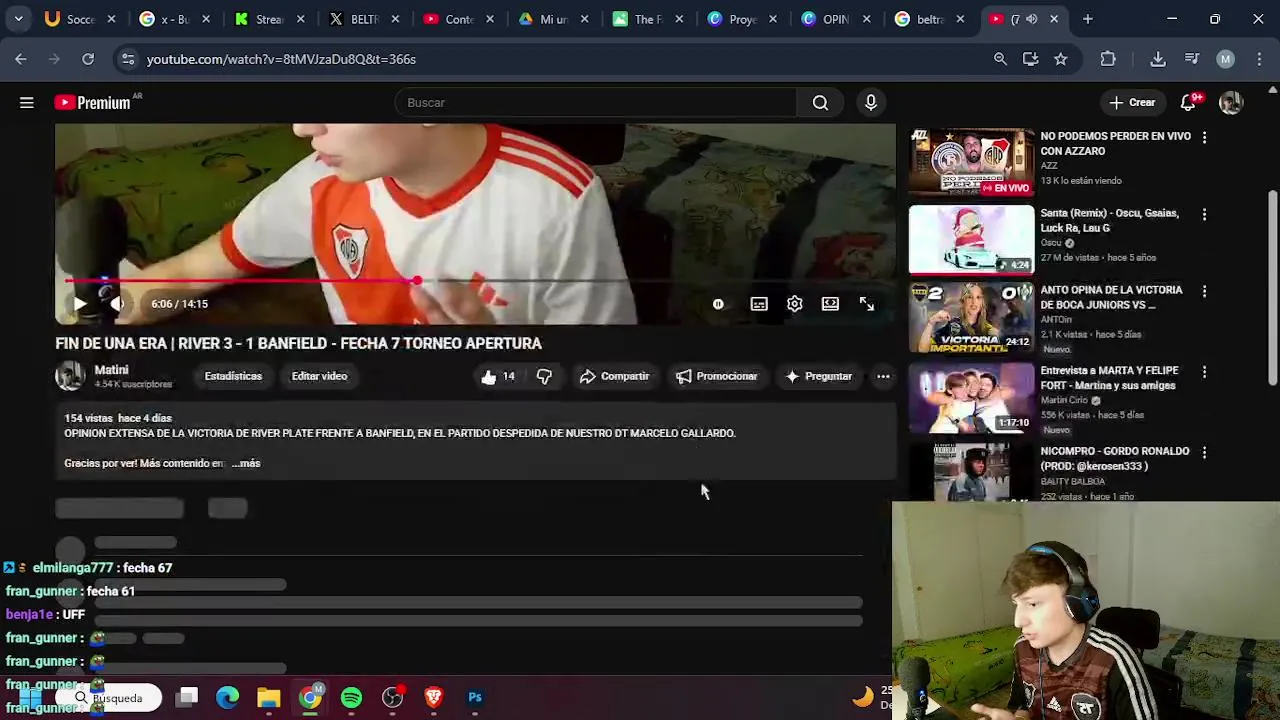Open Microsoft Edge from the taskbar
The image size is (1280, 720).
(x=228, y=697)
